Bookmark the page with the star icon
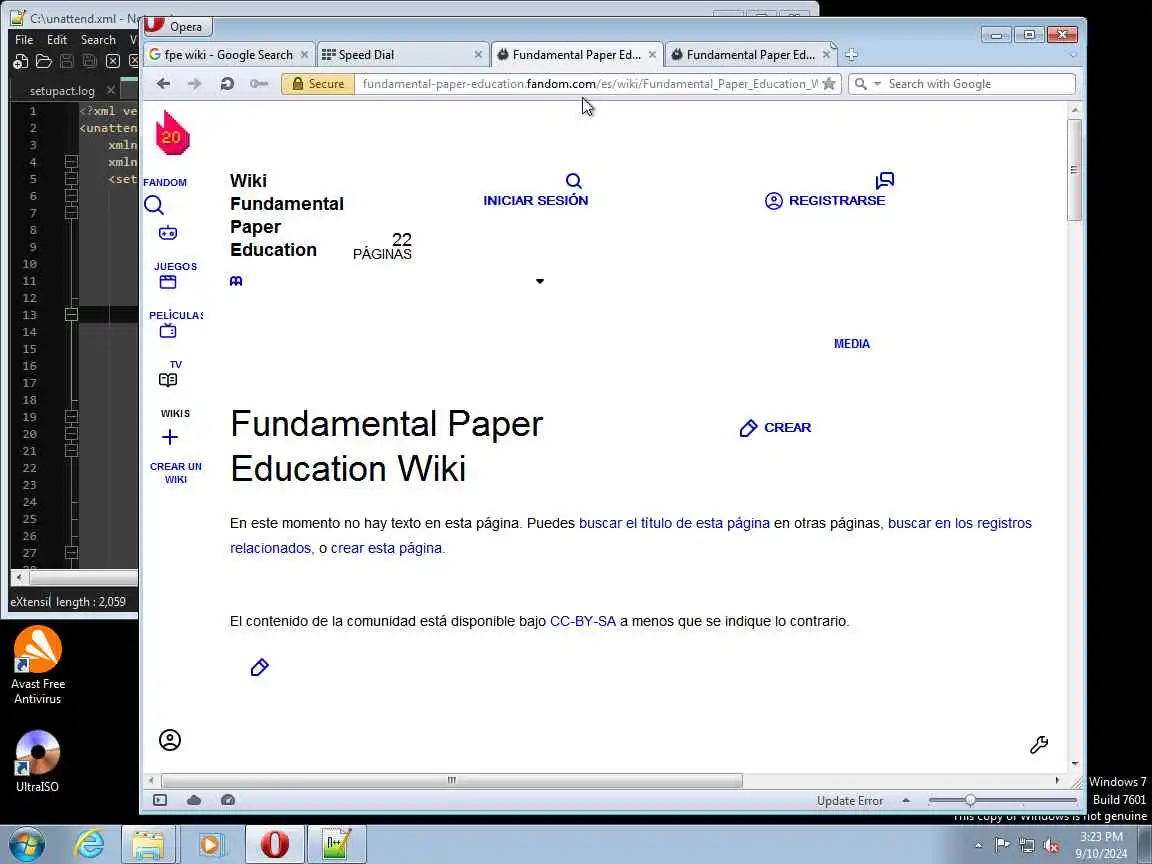 click(x=829, y=84)
